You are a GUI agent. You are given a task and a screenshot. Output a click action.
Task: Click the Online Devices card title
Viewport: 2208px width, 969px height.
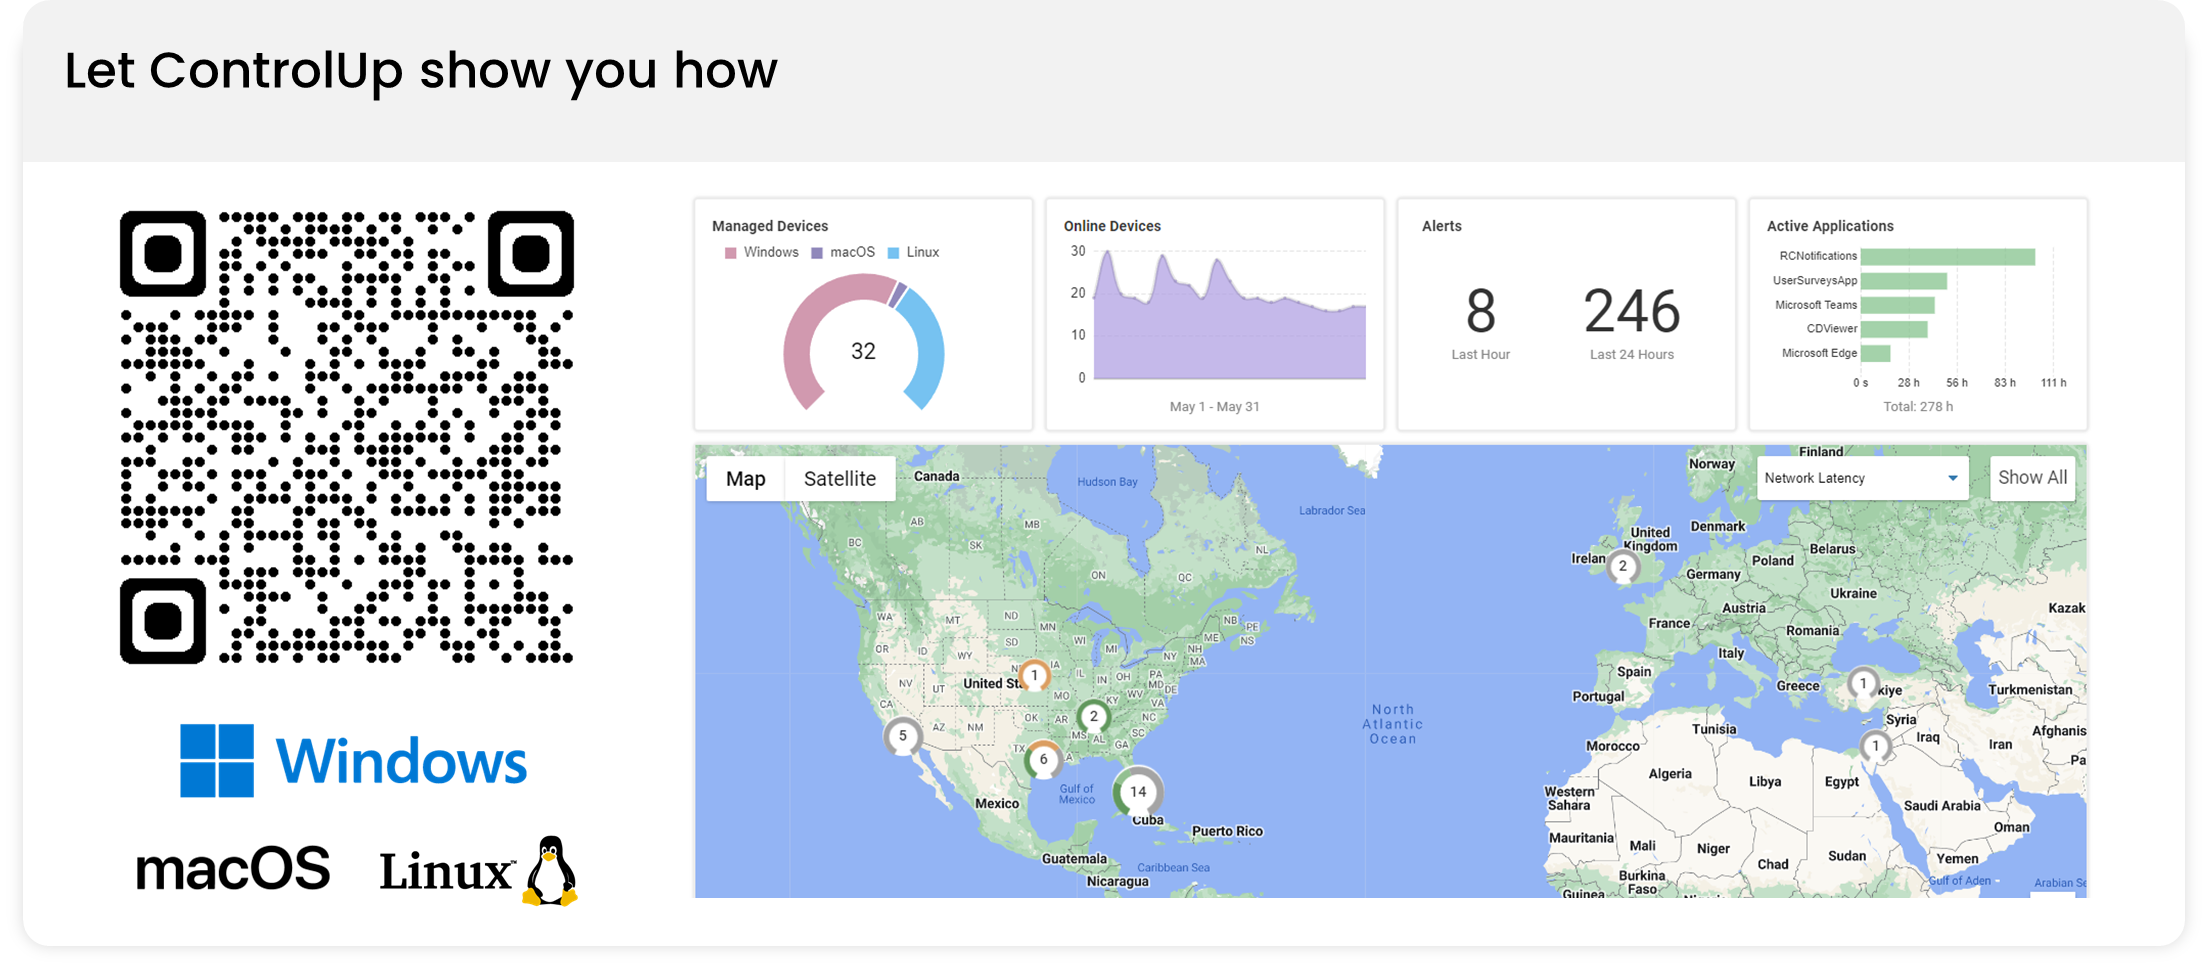1111,226
